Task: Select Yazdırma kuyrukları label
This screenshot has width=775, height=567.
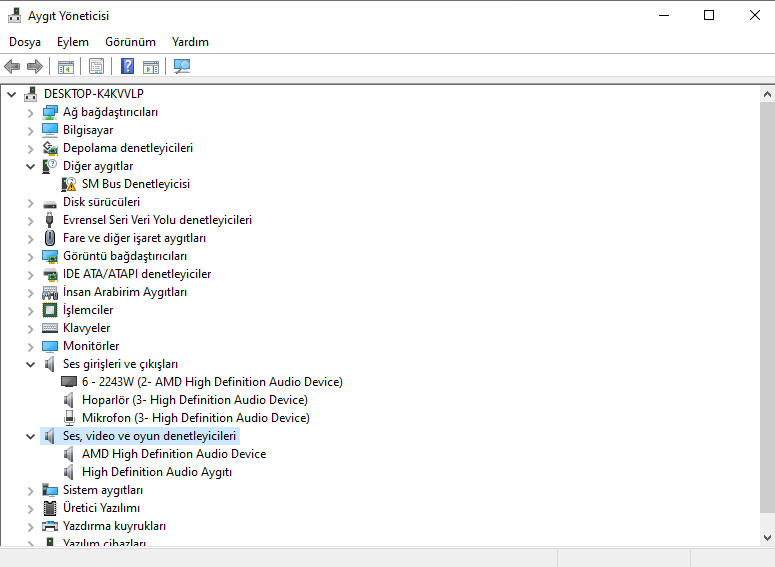Action: tap(115, 526)
